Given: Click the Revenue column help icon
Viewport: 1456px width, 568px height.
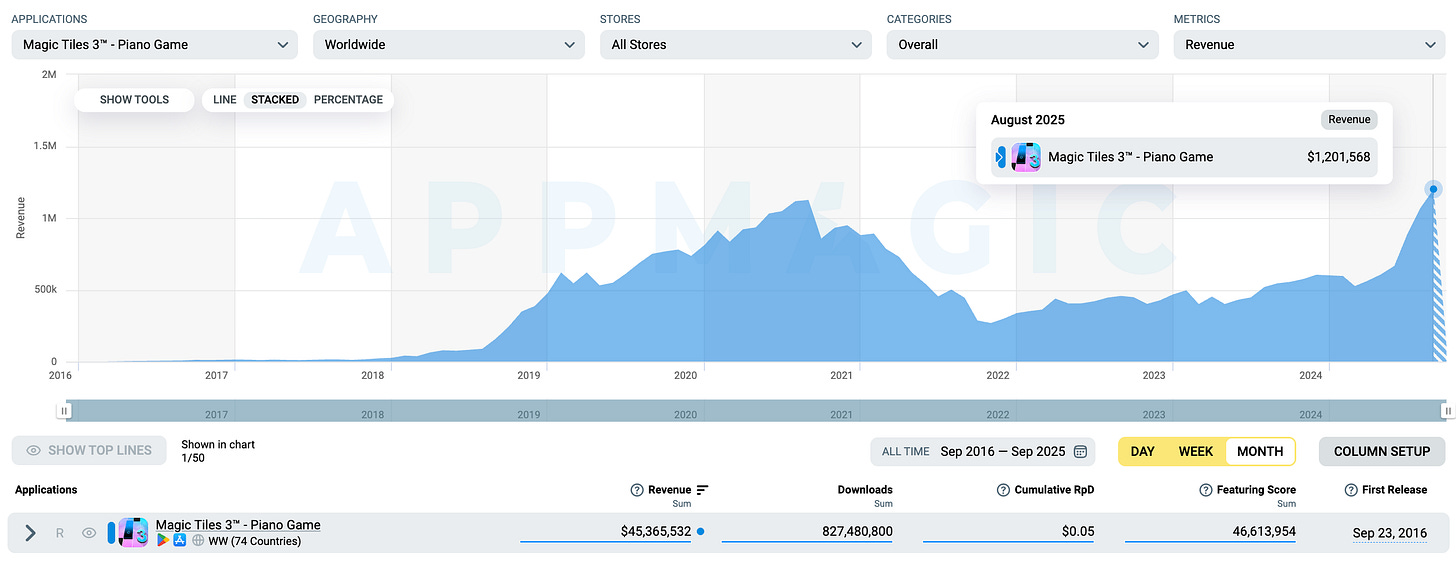Looking at the screenshot, I should click(x=637, y=490).
